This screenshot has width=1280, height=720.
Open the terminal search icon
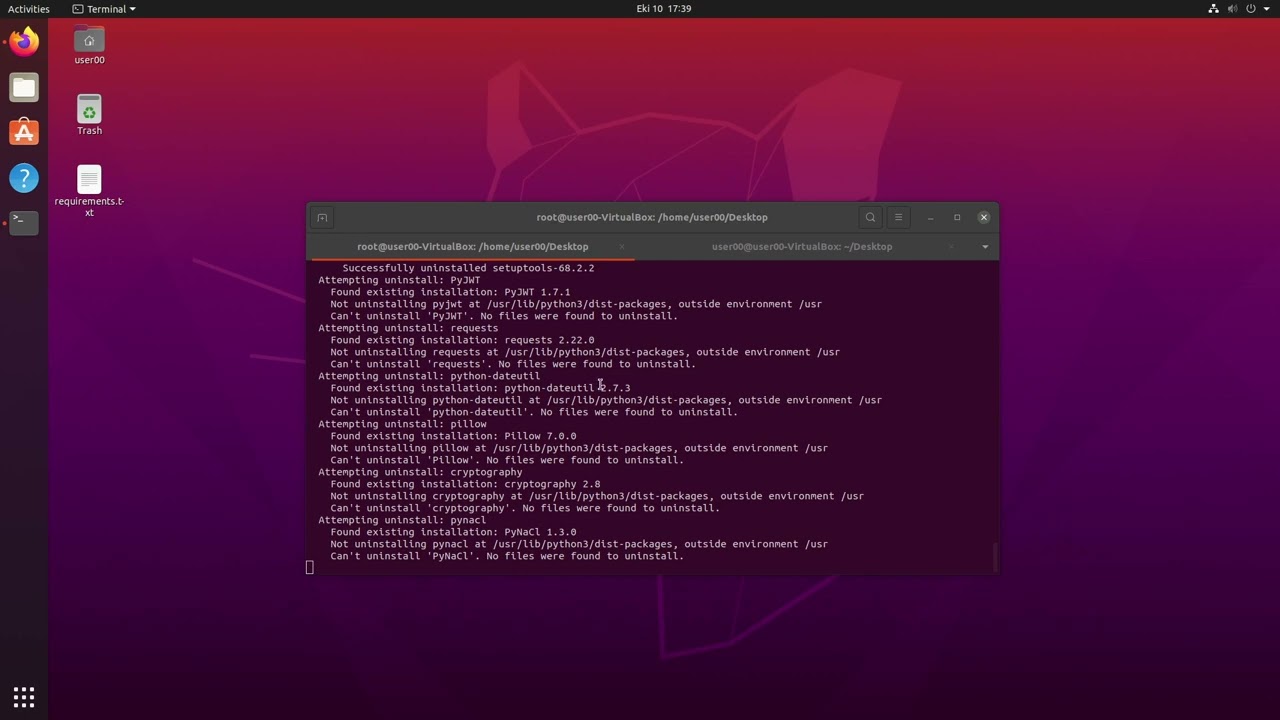click(x=870, y=217)
